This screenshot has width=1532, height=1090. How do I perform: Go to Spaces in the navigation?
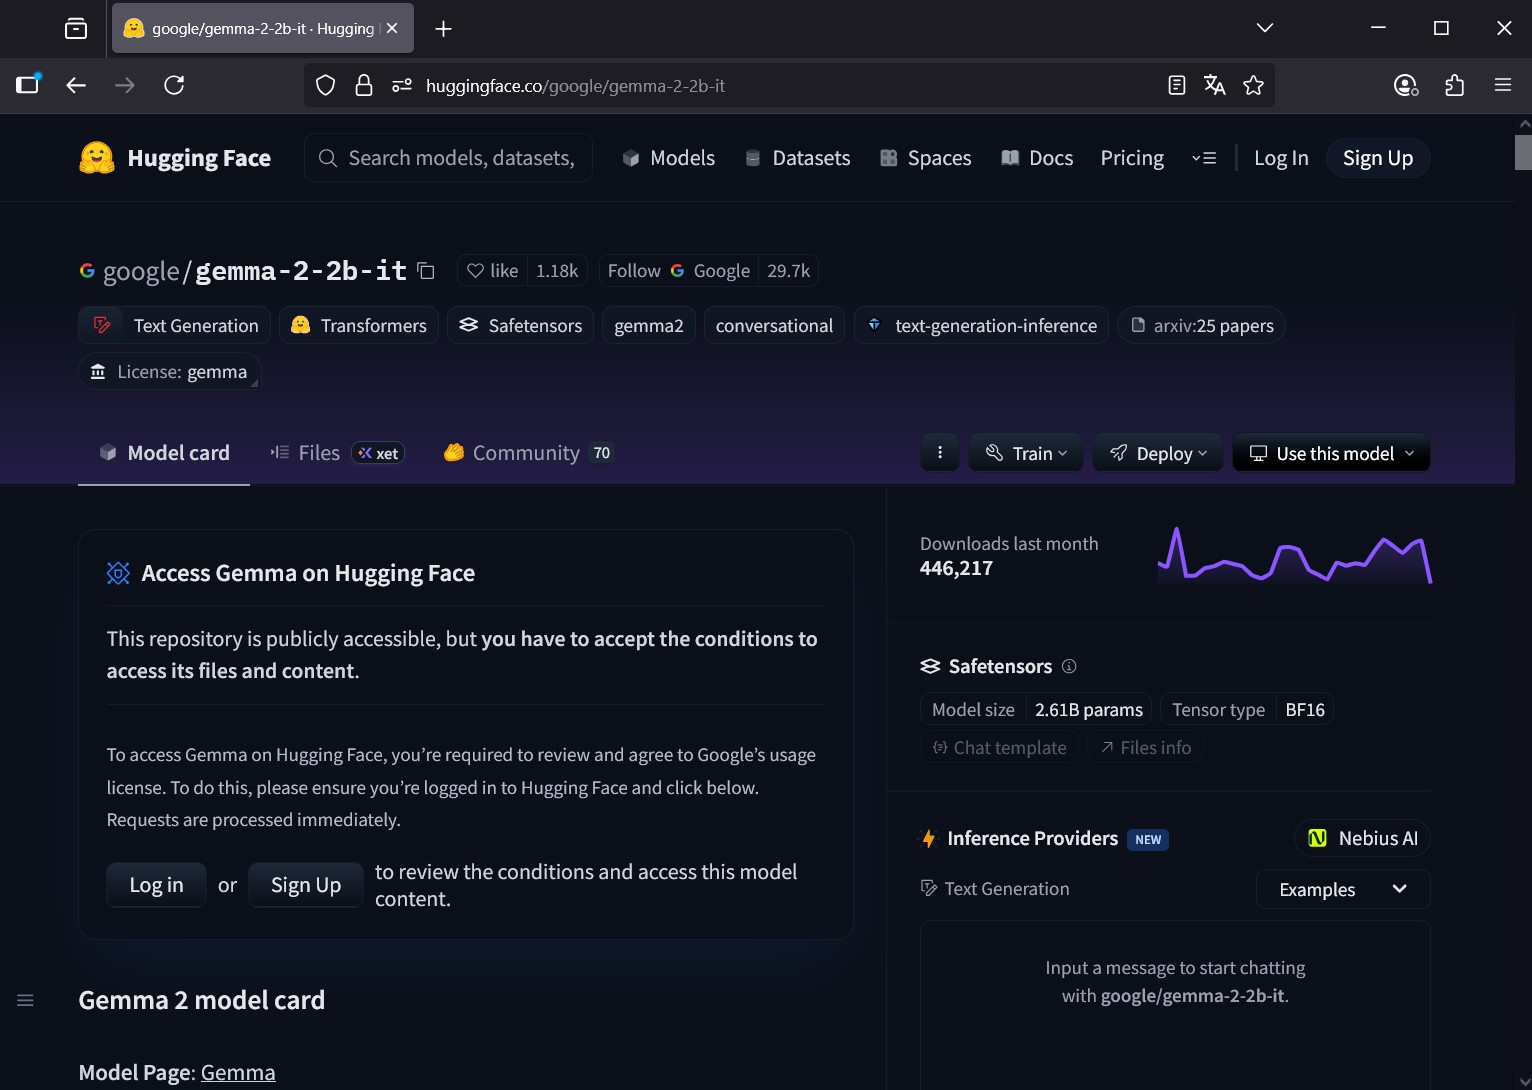(926, 158)
